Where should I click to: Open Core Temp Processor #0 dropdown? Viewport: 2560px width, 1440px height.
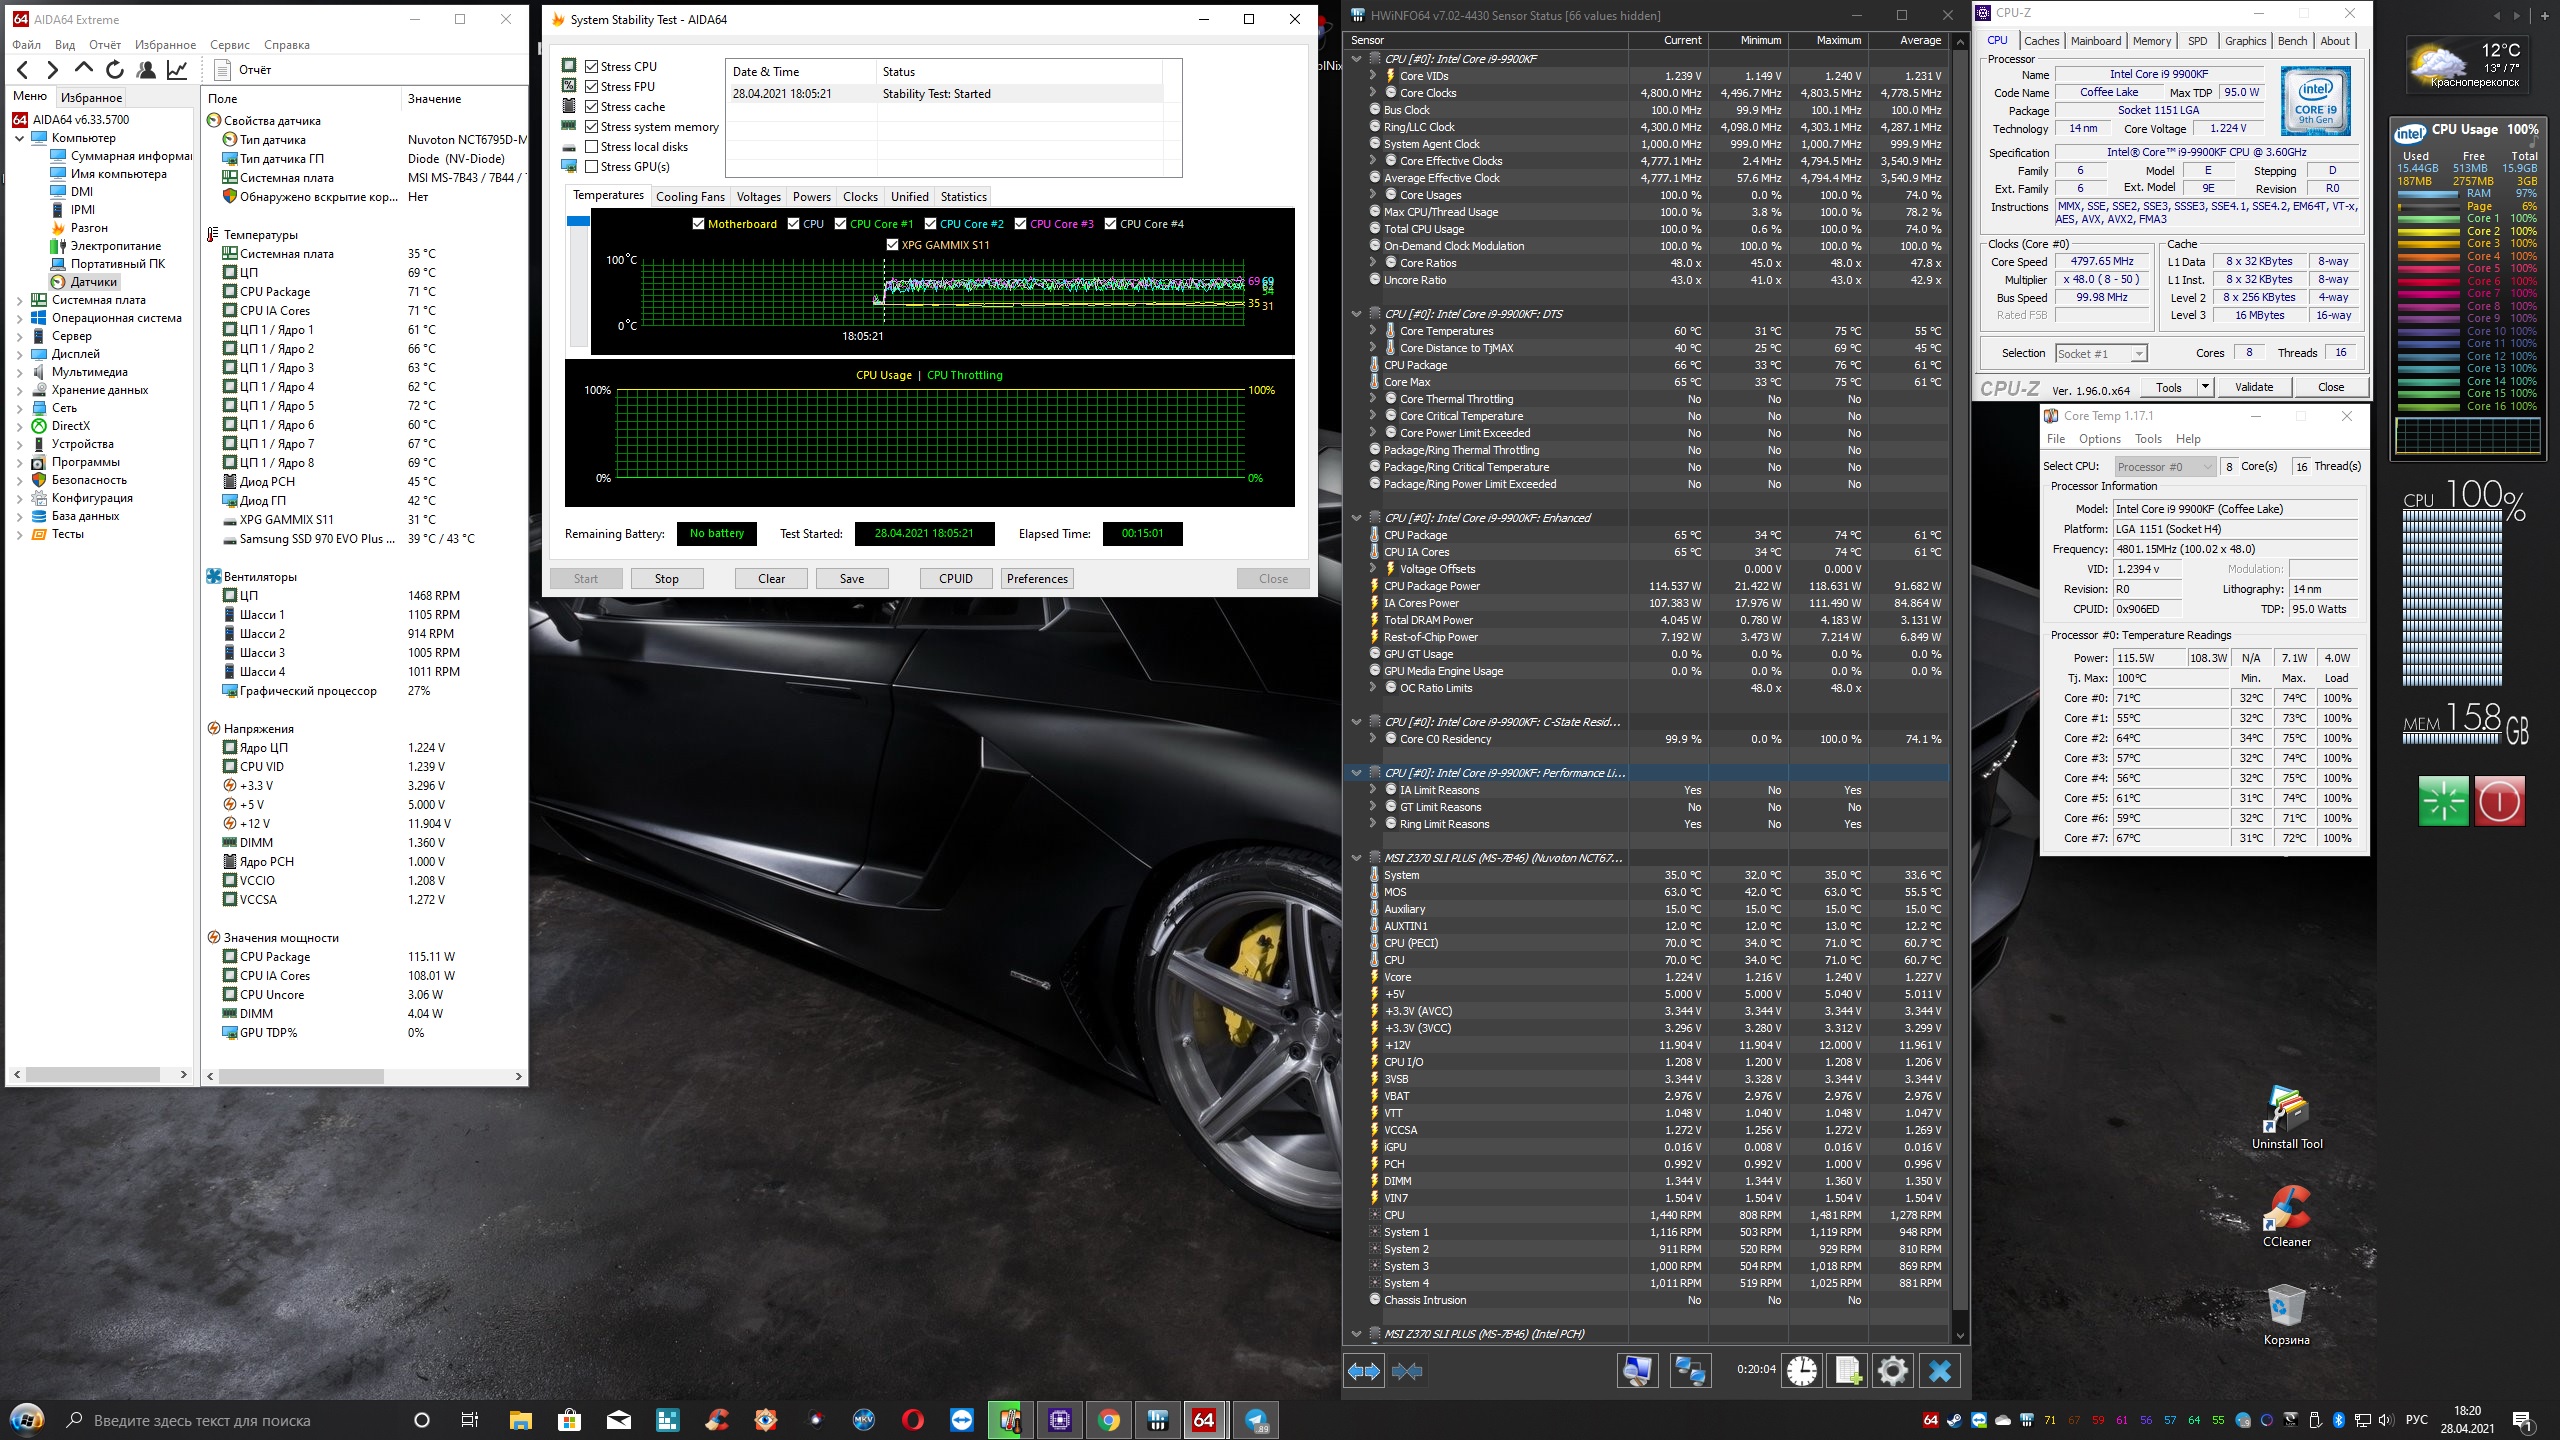2164,467
